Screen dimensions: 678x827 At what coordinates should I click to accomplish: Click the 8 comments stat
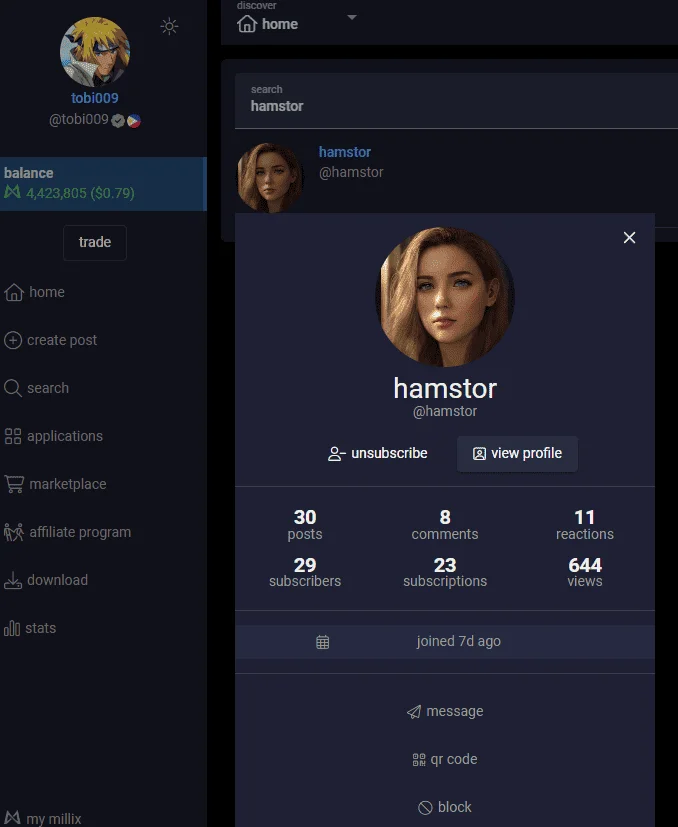coord(445,525)
